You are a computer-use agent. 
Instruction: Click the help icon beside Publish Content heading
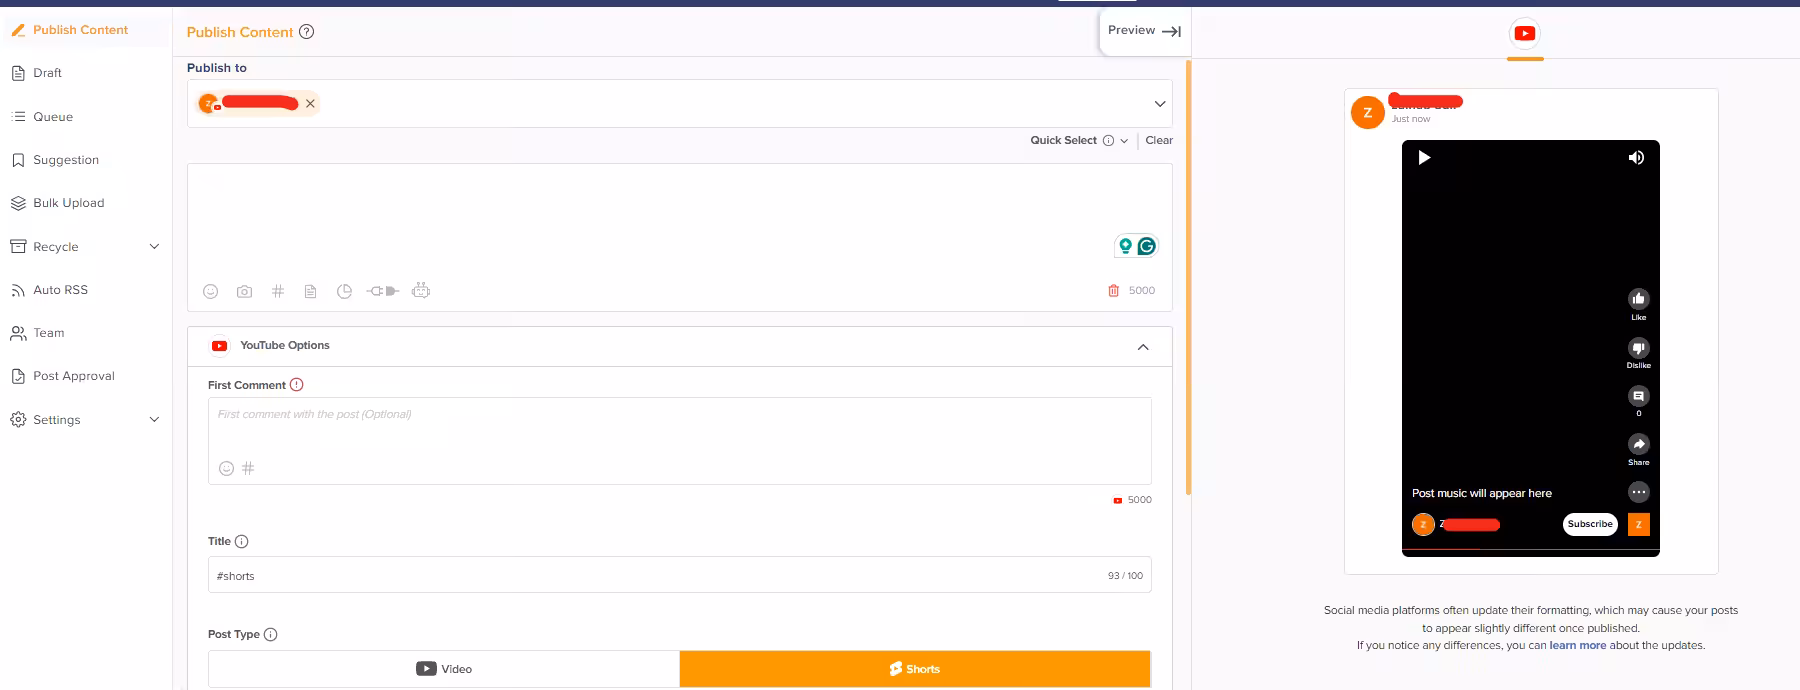click(307, 31)
